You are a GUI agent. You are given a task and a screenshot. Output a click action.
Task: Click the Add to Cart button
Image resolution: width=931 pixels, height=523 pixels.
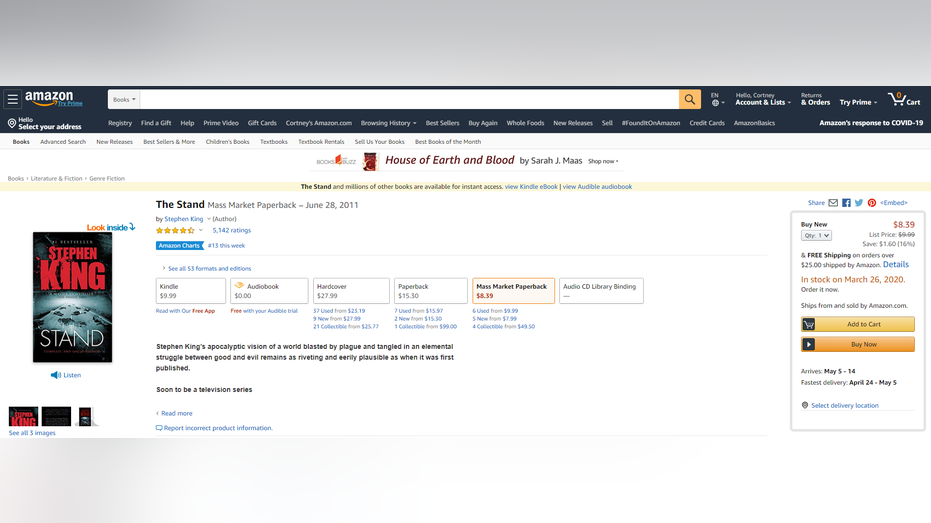click(857, 324)
